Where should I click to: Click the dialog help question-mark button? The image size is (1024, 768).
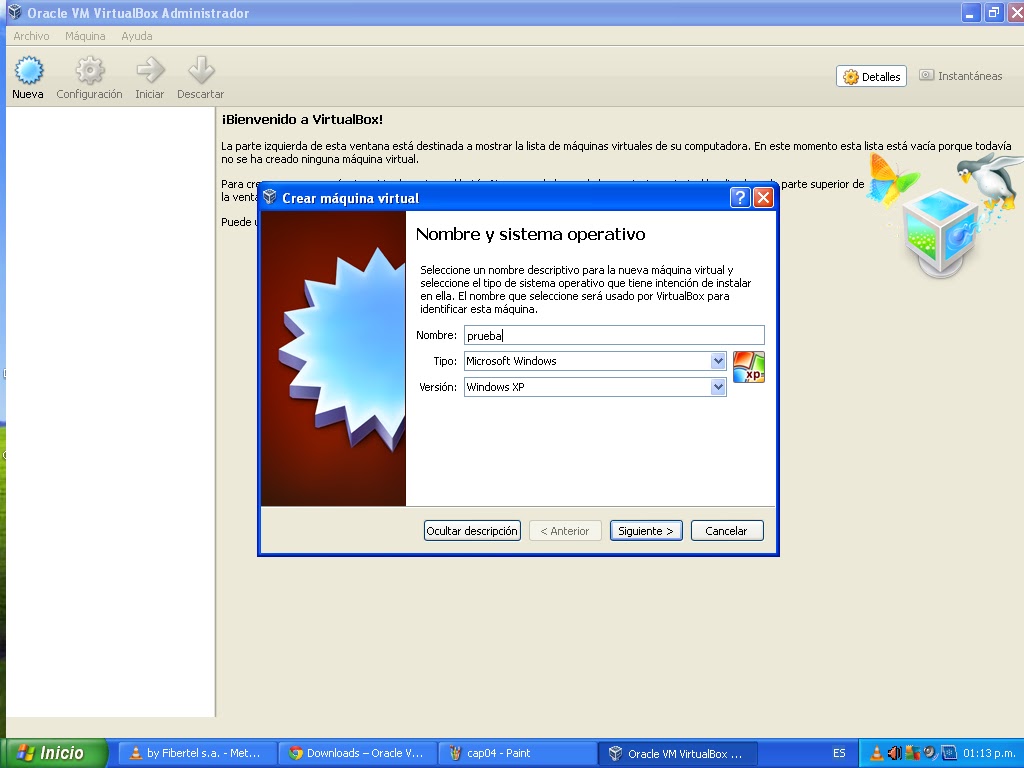tap(740, 198)
